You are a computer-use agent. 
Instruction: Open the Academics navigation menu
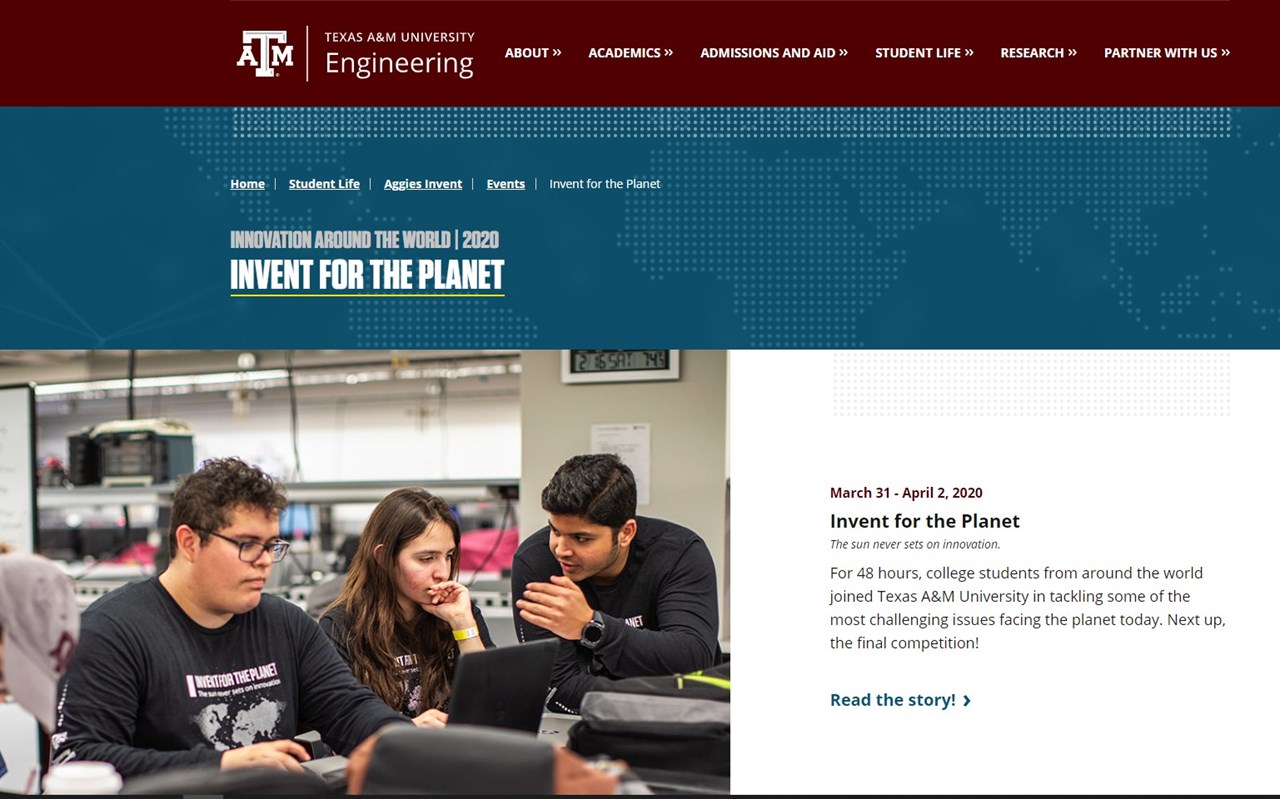(630, 53)
